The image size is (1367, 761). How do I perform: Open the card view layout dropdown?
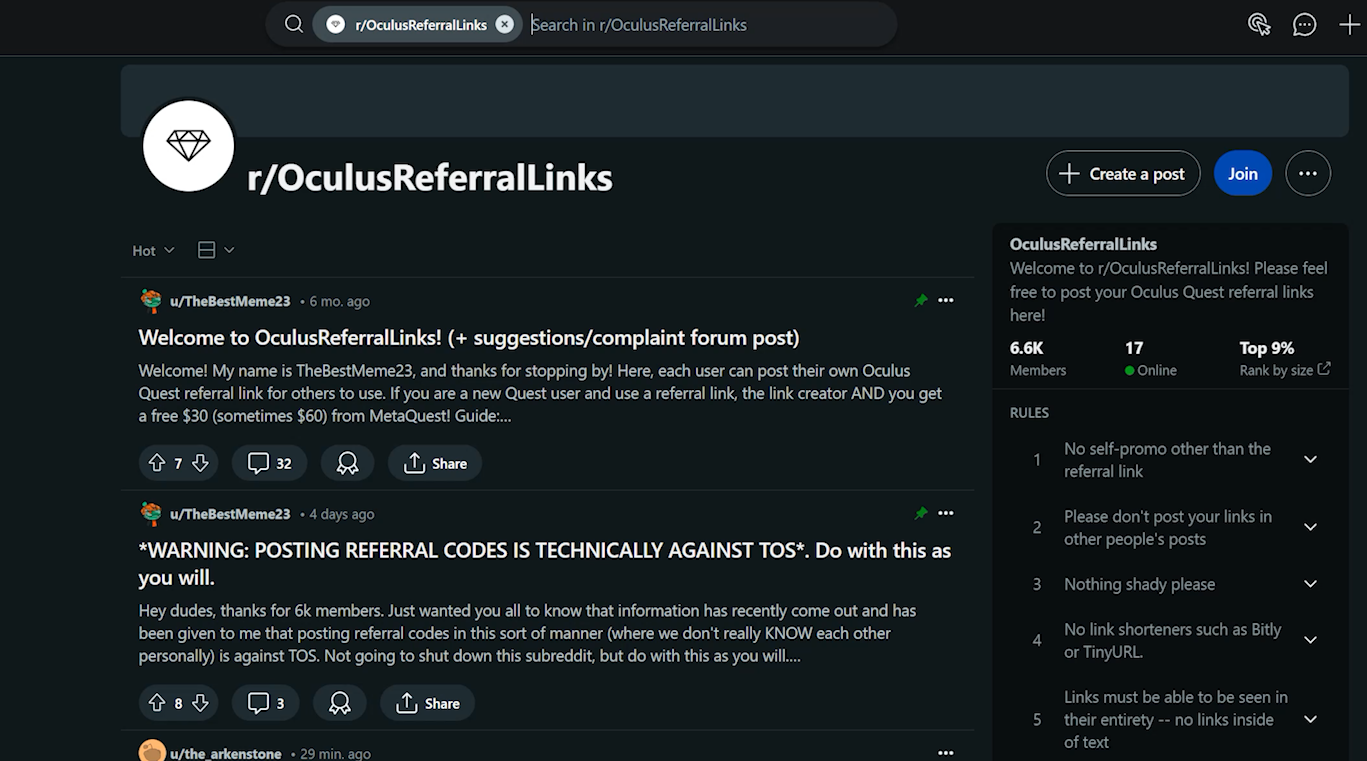(x=216, y=250)
